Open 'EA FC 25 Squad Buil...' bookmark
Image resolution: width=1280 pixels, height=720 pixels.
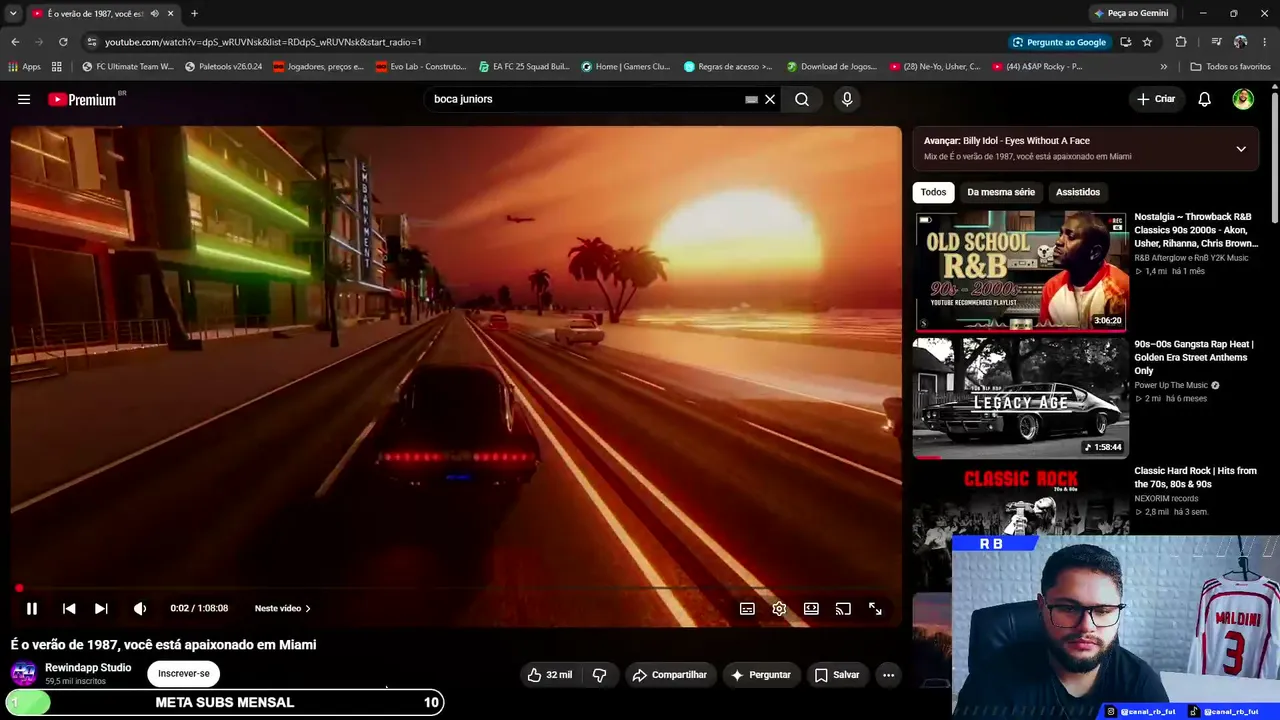[524, 67]
